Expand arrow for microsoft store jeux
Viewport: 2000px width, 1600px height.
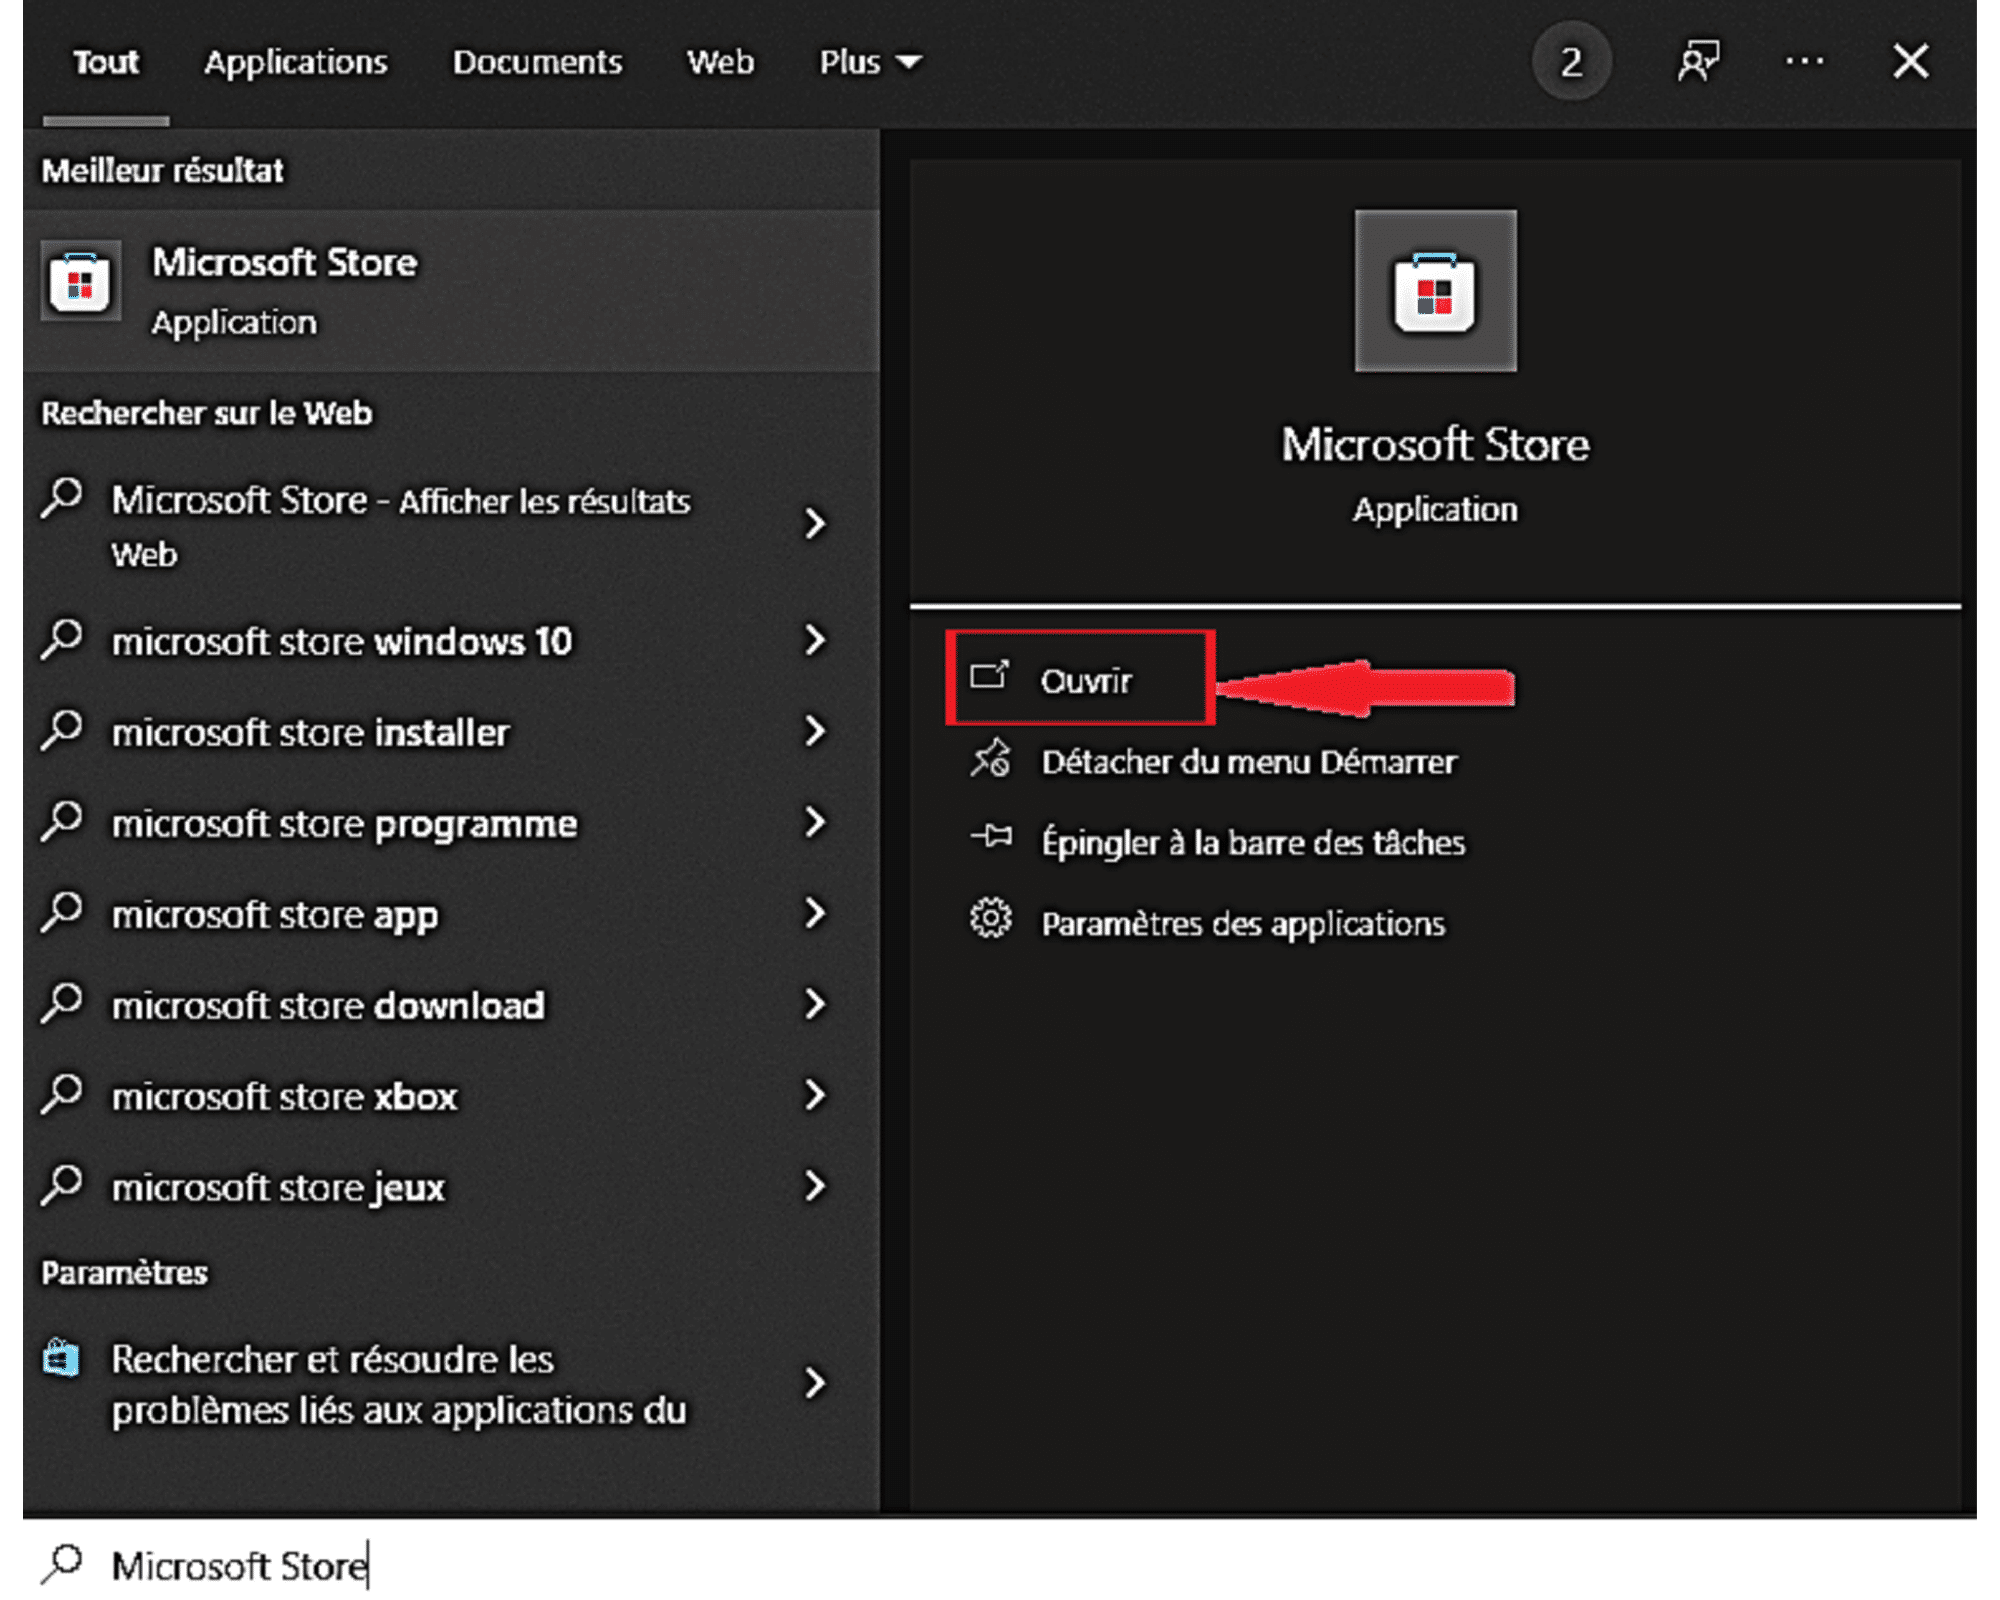tap(815, 1186)
